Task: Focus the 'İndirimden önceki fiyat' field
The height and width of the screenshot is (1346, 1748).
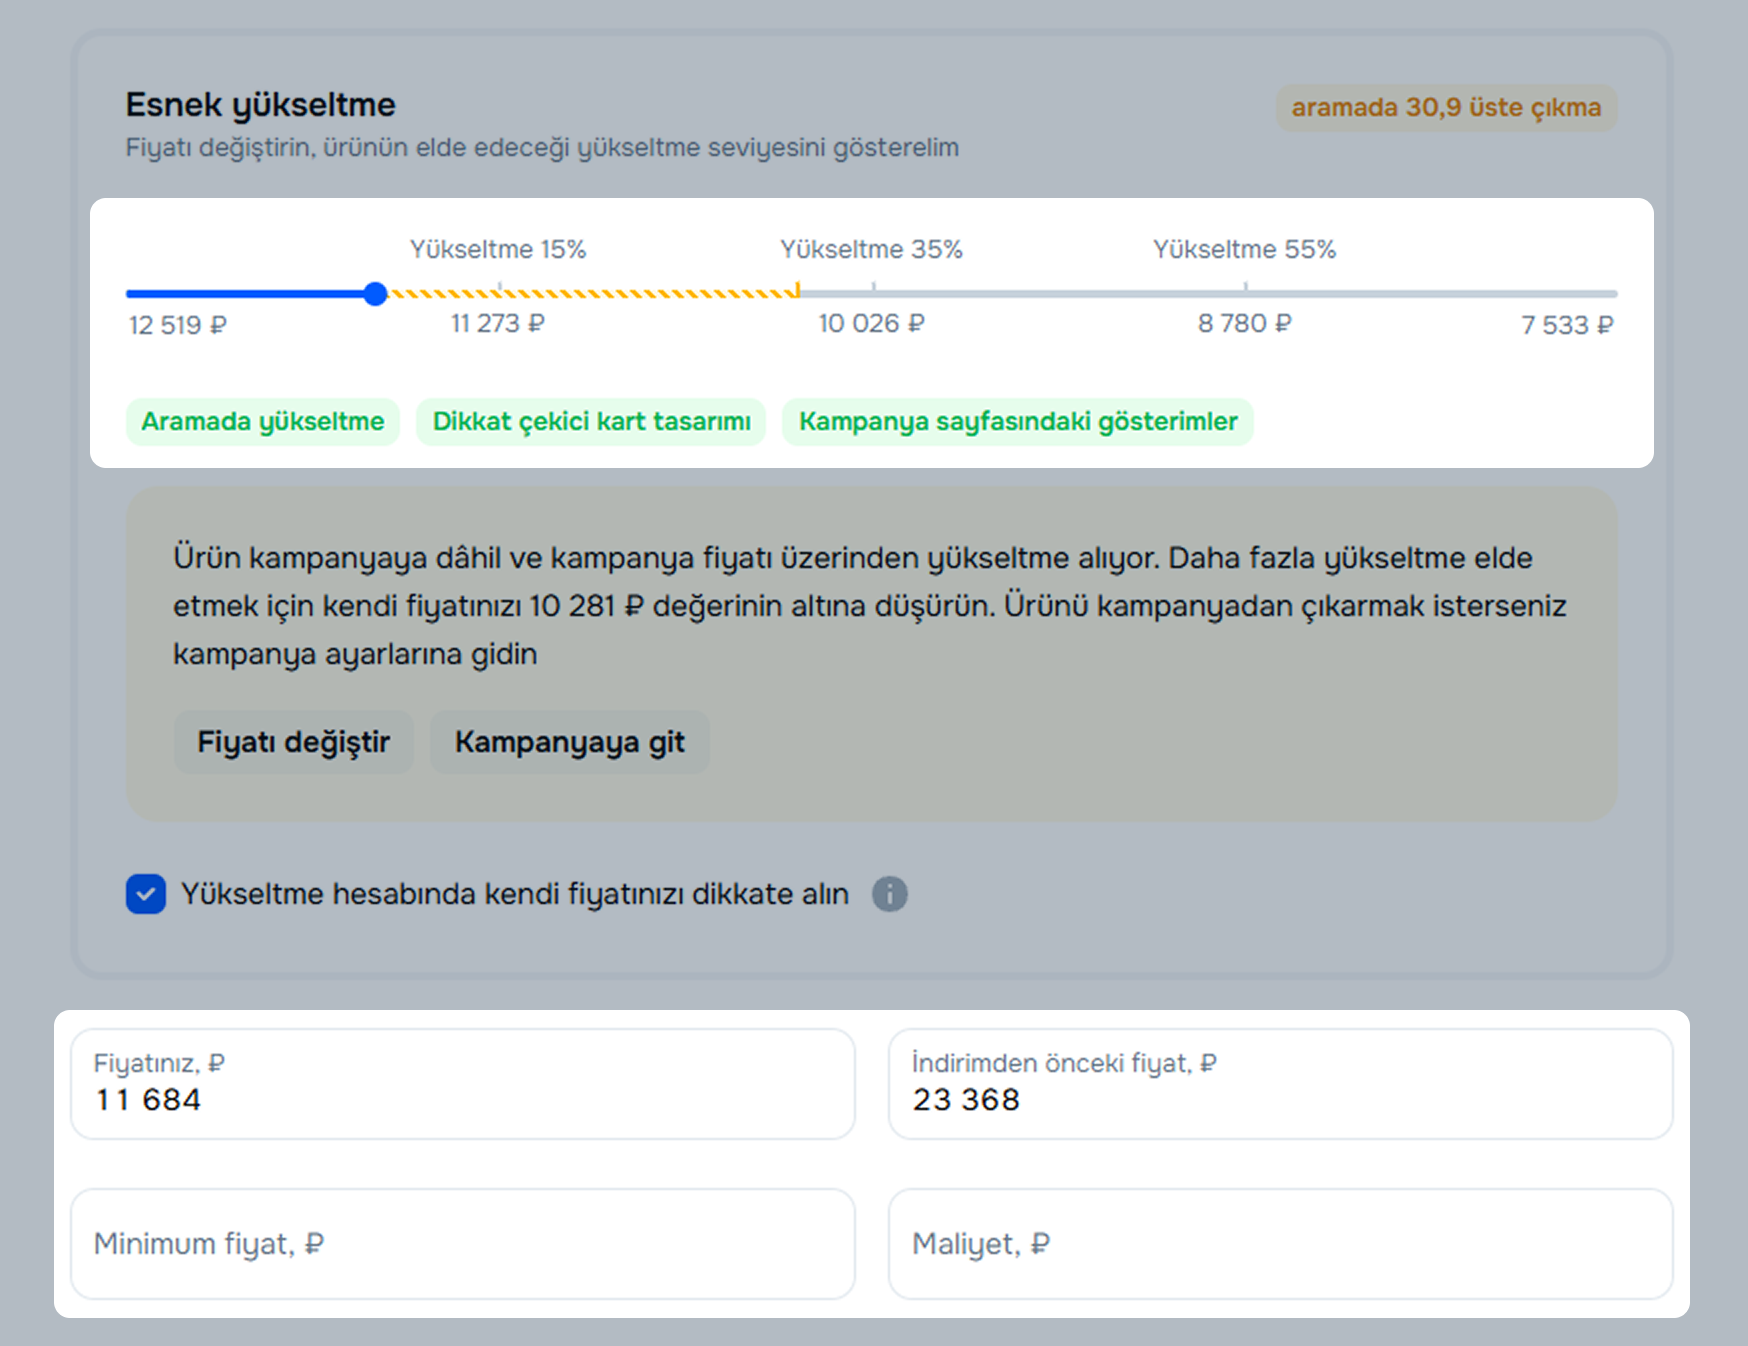Action: pos(1280,1084)
